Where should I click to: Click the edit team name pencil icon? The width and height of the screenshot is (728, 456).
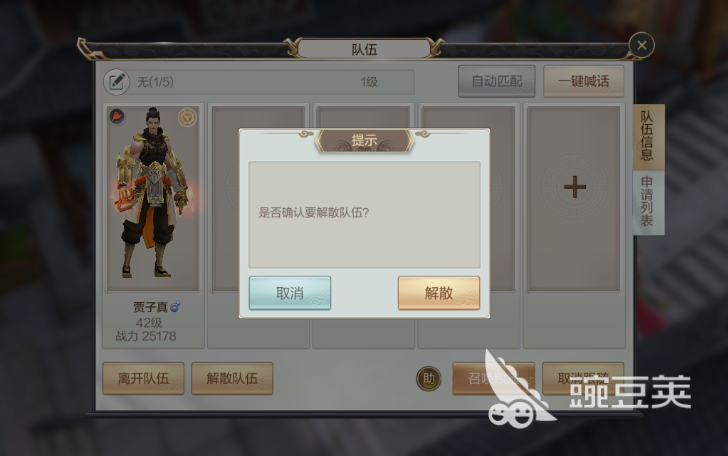117,82
